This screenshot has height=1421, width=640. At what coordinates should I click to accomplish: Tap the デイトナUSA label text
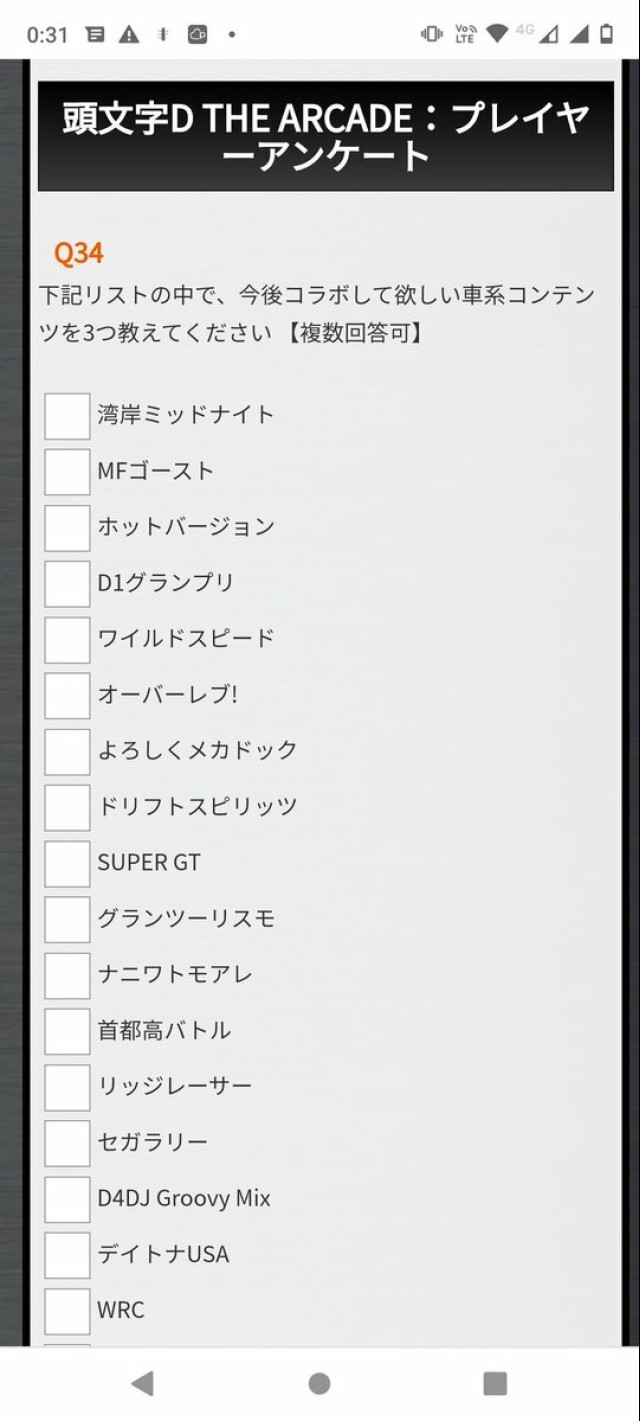[x=163, y=1254]
